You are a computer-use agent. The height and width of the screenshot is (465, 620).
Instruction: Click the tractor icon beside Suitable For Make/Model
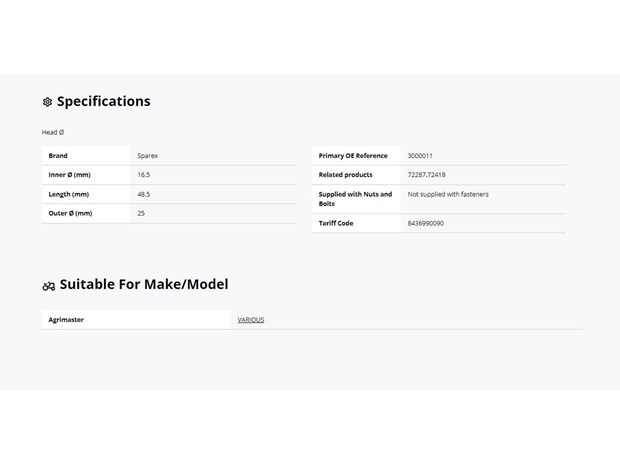pyautogui.click(x=49, y=286)
